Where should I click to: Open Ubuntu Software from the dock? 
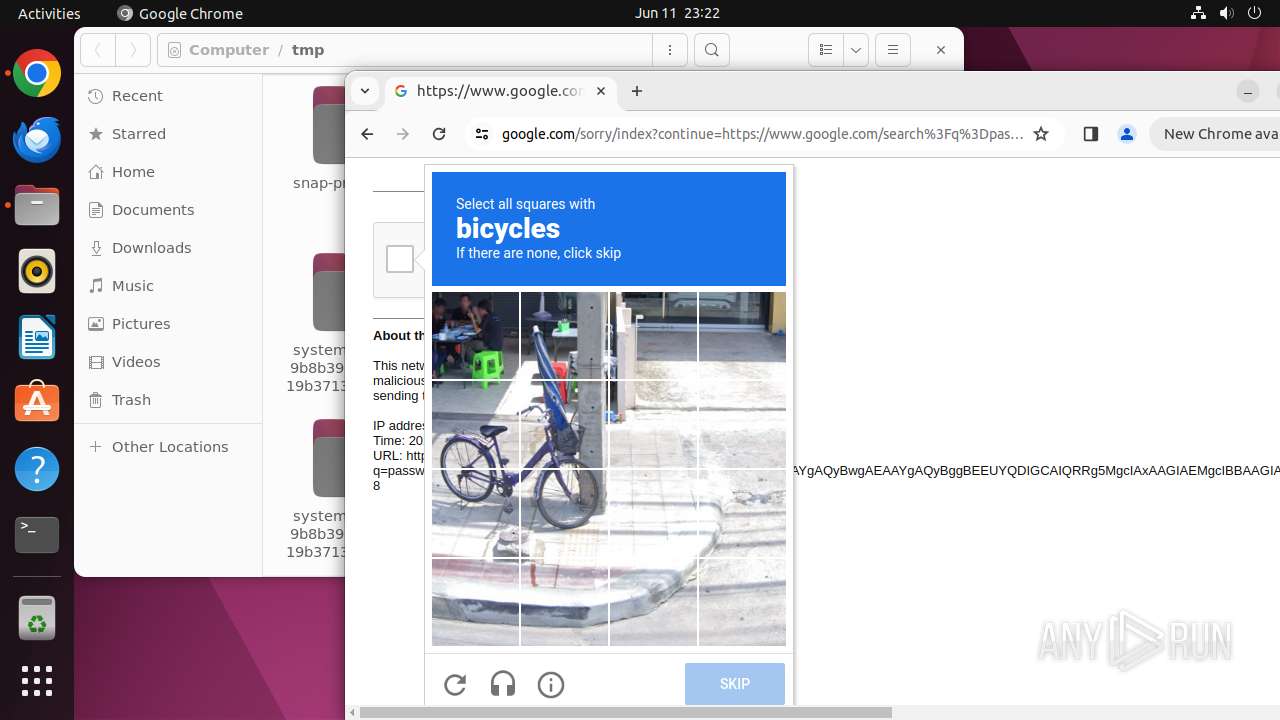(37, 403)
